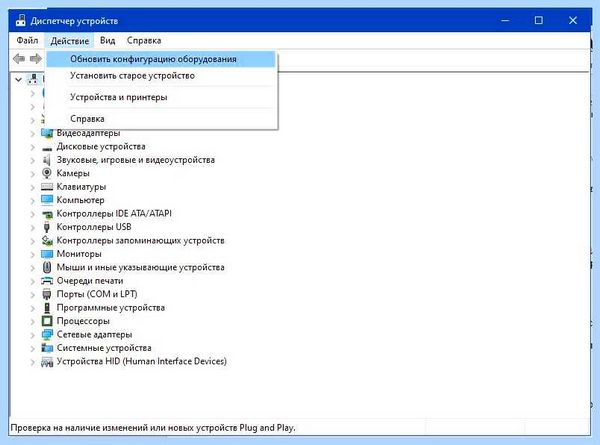Expand the Устройства HID node
The width and height of the screenshot is (600, 445).
point(33,362)
